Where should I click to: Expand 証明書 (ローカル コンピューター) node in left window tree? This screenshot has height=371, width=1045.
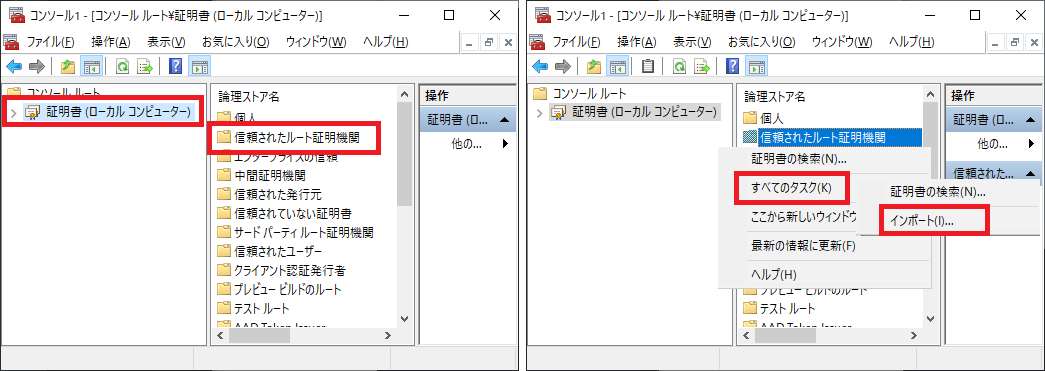pyautogui.click(x=14, y=112)
